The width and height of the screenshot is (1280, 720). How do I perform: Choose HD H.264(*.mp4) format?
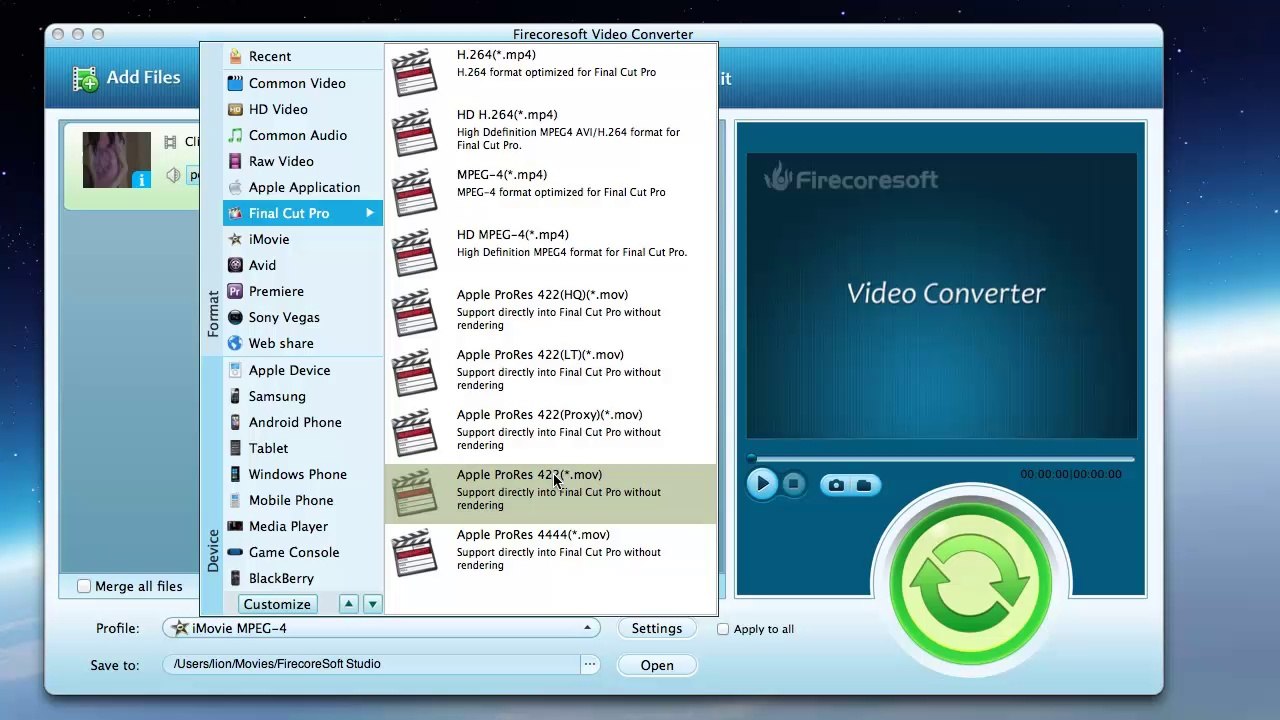[550, 132]
